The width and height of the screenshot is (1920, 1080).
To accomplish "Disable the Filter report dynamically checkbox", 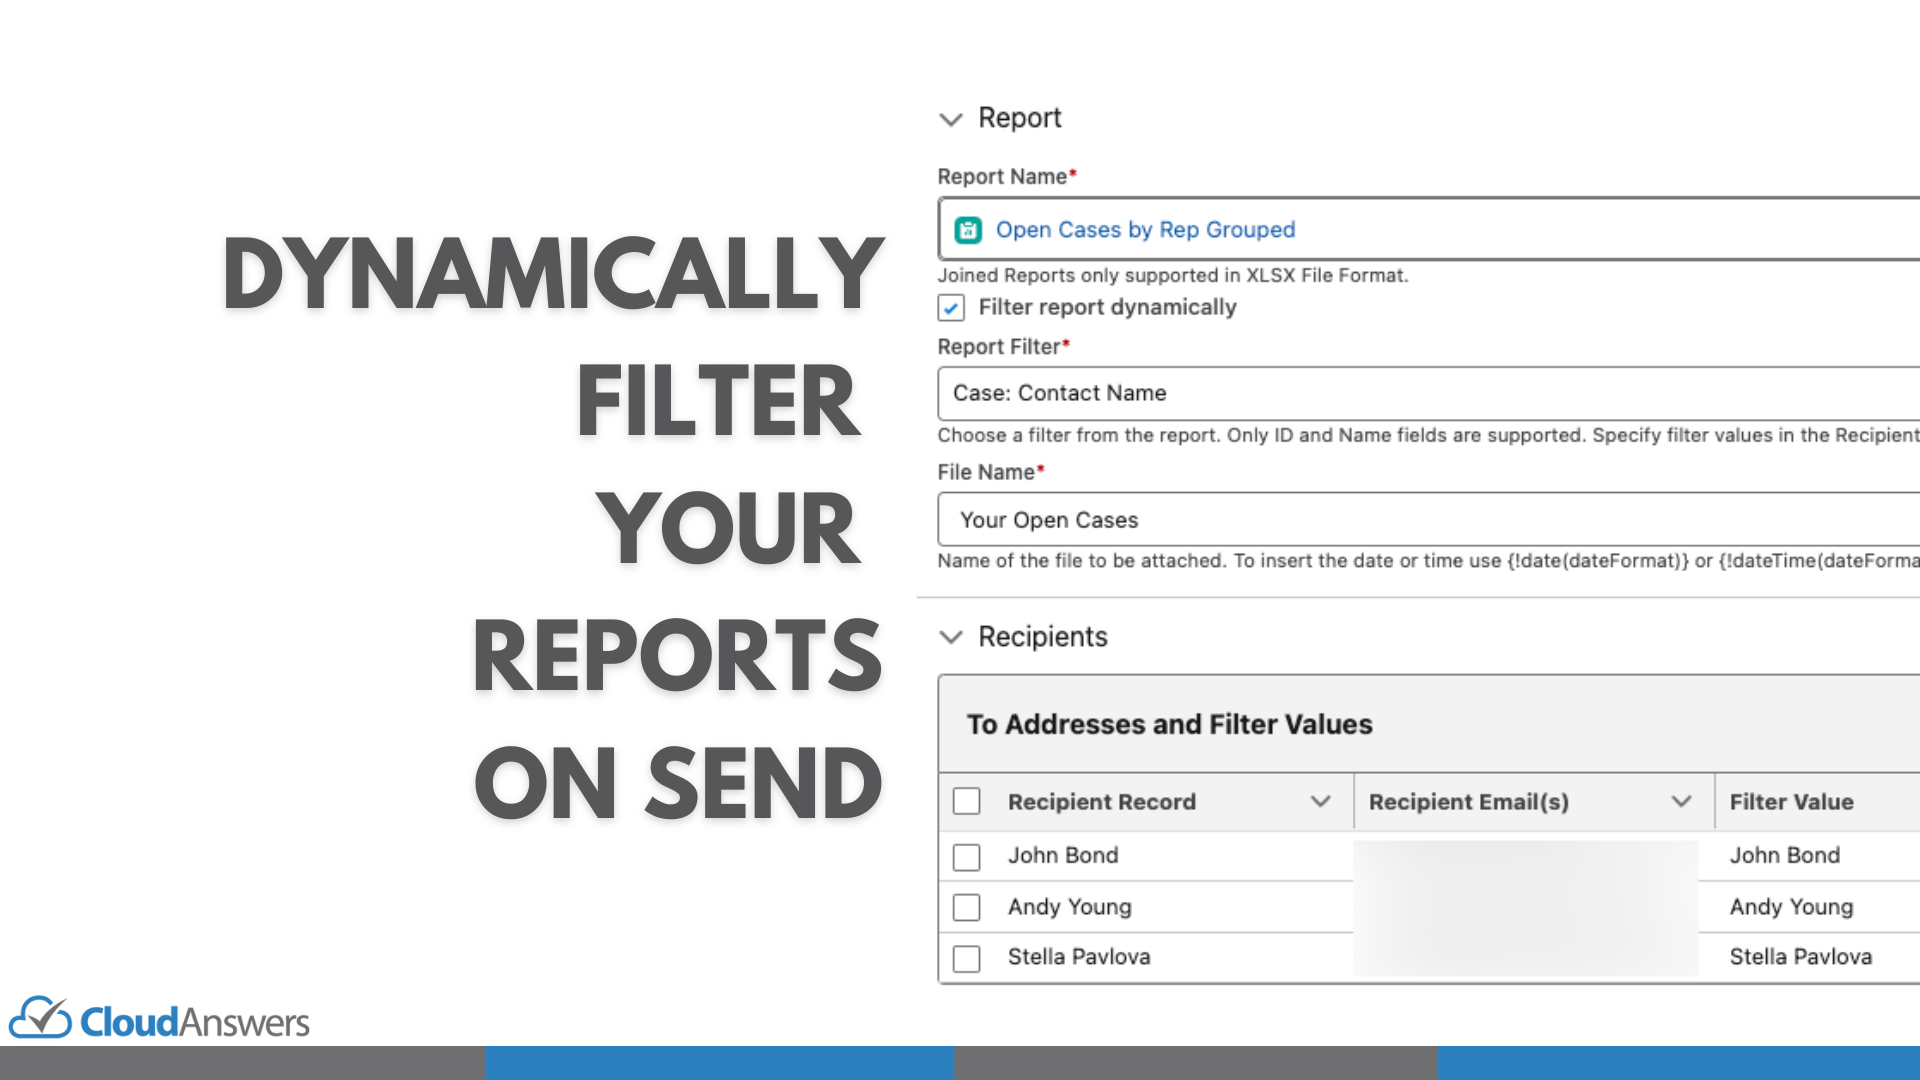I will click(x=949, y=308).
